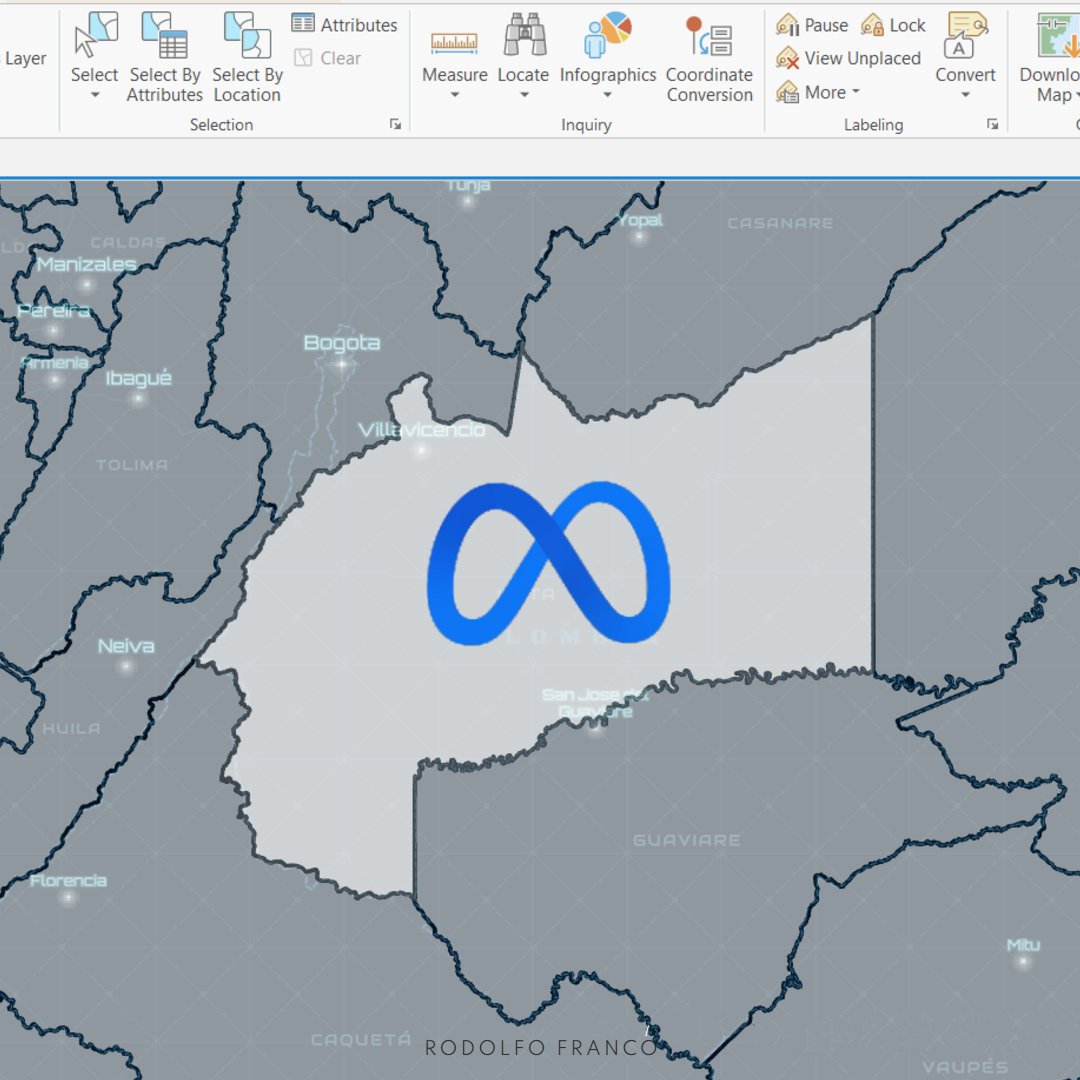Pause labeling

[x=812, y=25]
